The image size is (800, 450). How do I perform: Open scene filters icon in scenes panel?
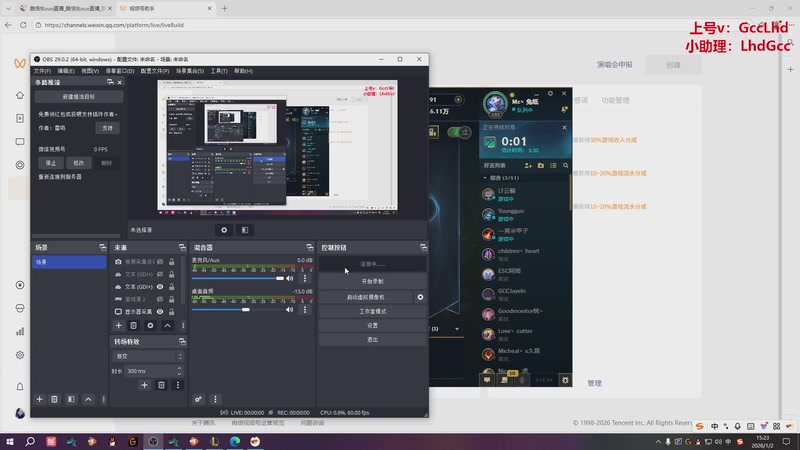click(x=71, y=399)
